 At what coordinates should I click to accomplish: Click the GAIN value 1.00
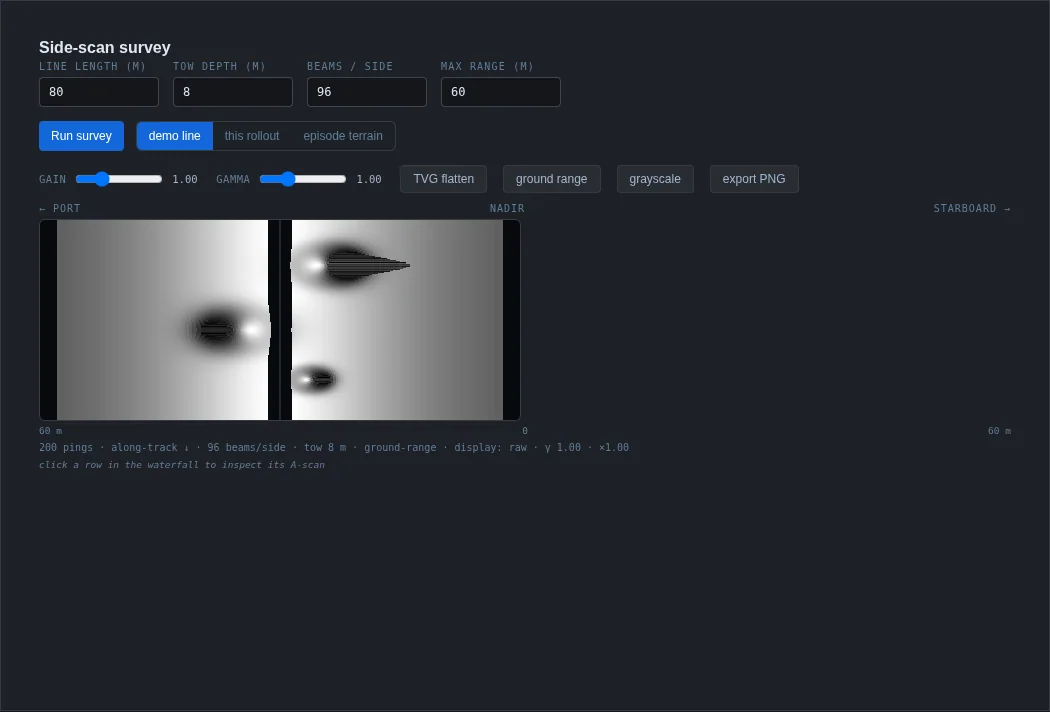pyautogui.click(x=185, y=180)
